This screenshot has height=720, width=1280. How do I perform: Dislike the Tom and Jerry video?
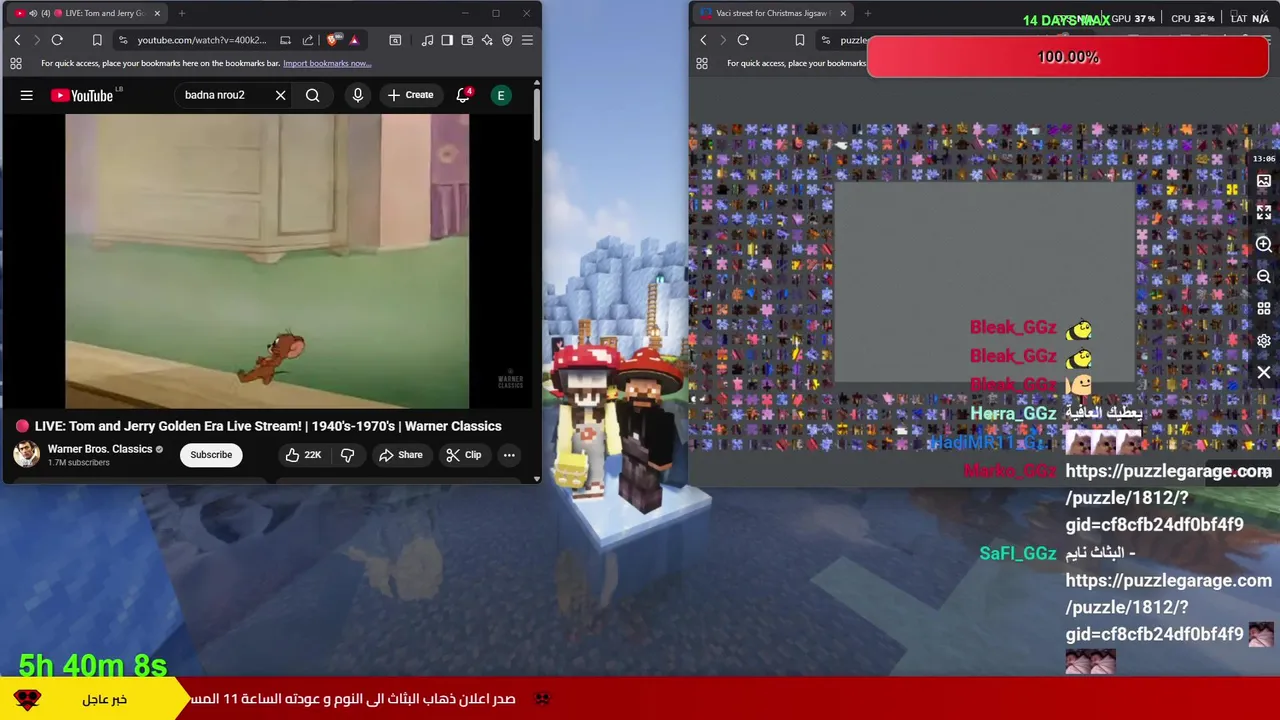point(348,455)
